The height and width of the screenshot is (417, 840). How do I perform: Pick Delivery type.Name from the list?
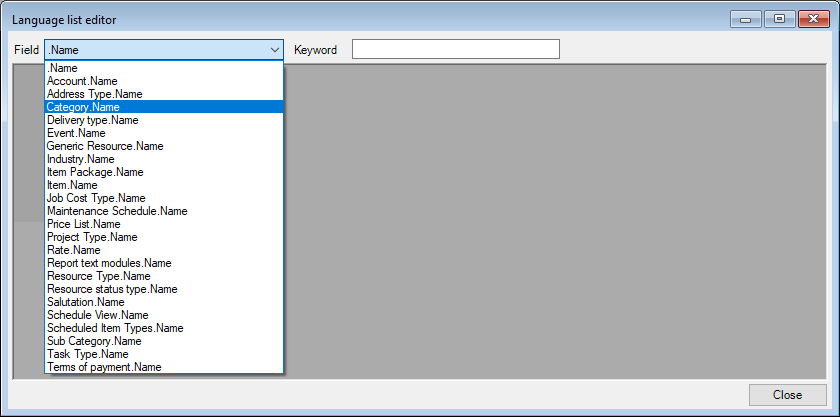click(x=92, y=120)
